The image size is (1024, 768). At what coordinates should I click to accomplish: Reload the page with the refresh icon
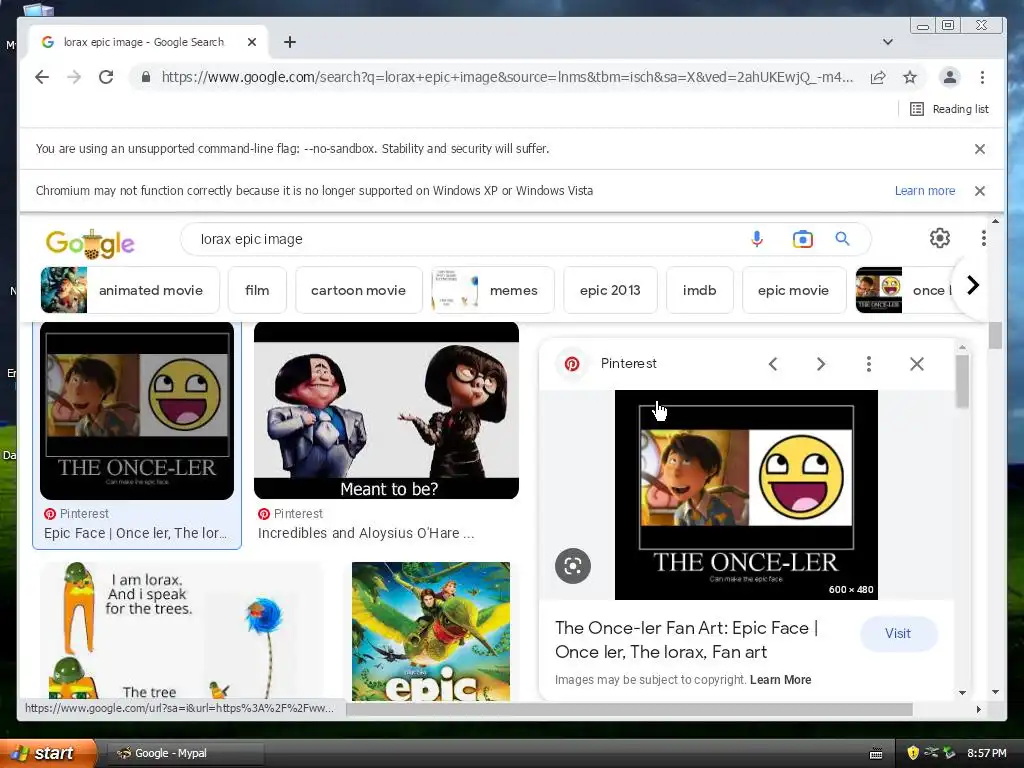(106, 77)
